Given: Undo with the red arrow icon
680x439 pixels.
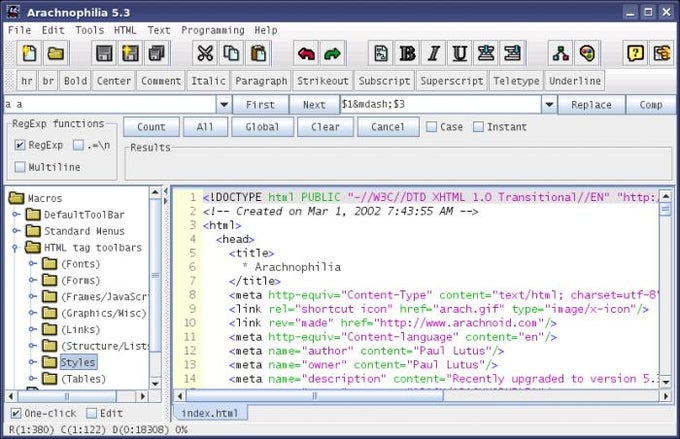Looking at the screenshot, I should point(306,53).
